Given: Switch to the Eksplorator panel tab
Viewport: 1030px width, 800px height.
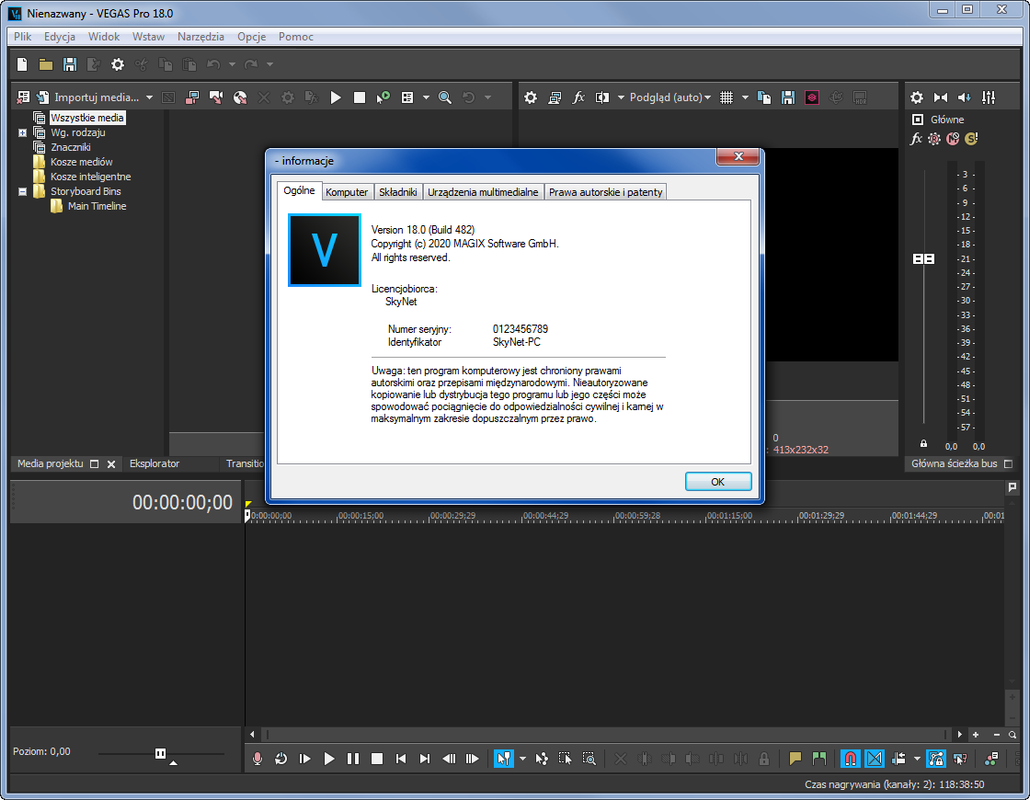Looking at the screenshot, I should [x=154, y=464].
